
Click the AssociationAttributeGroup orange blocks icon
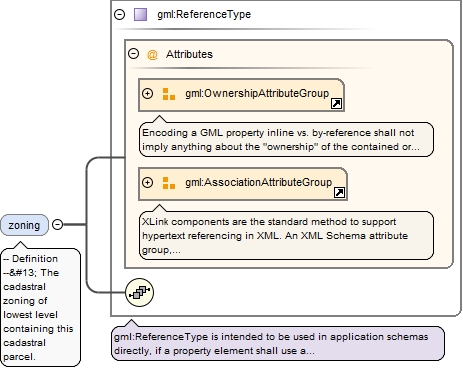pyautogui.click(x=169, y=183)
